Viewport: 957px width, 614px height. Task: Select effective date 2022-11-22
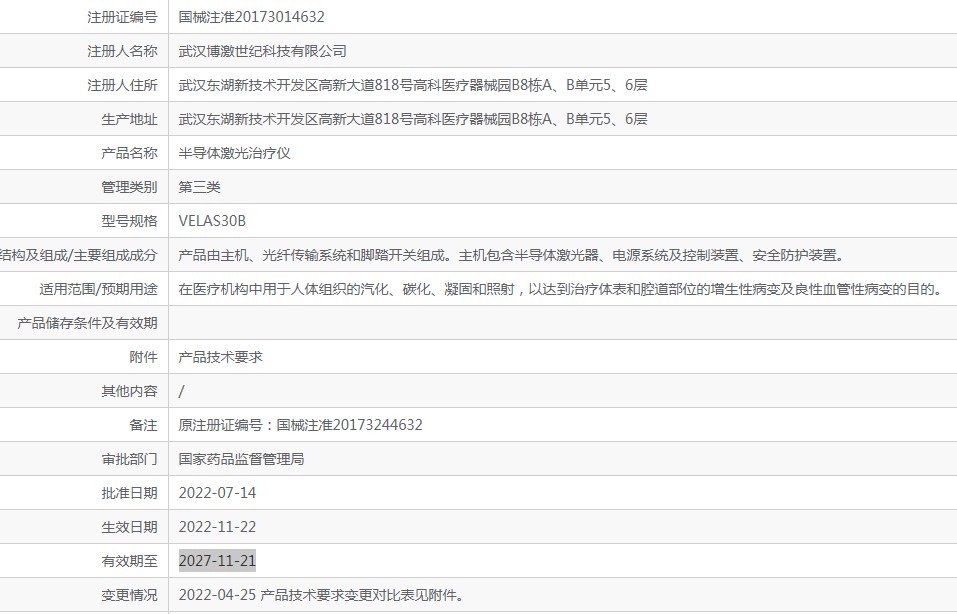[x=217, y=527]
